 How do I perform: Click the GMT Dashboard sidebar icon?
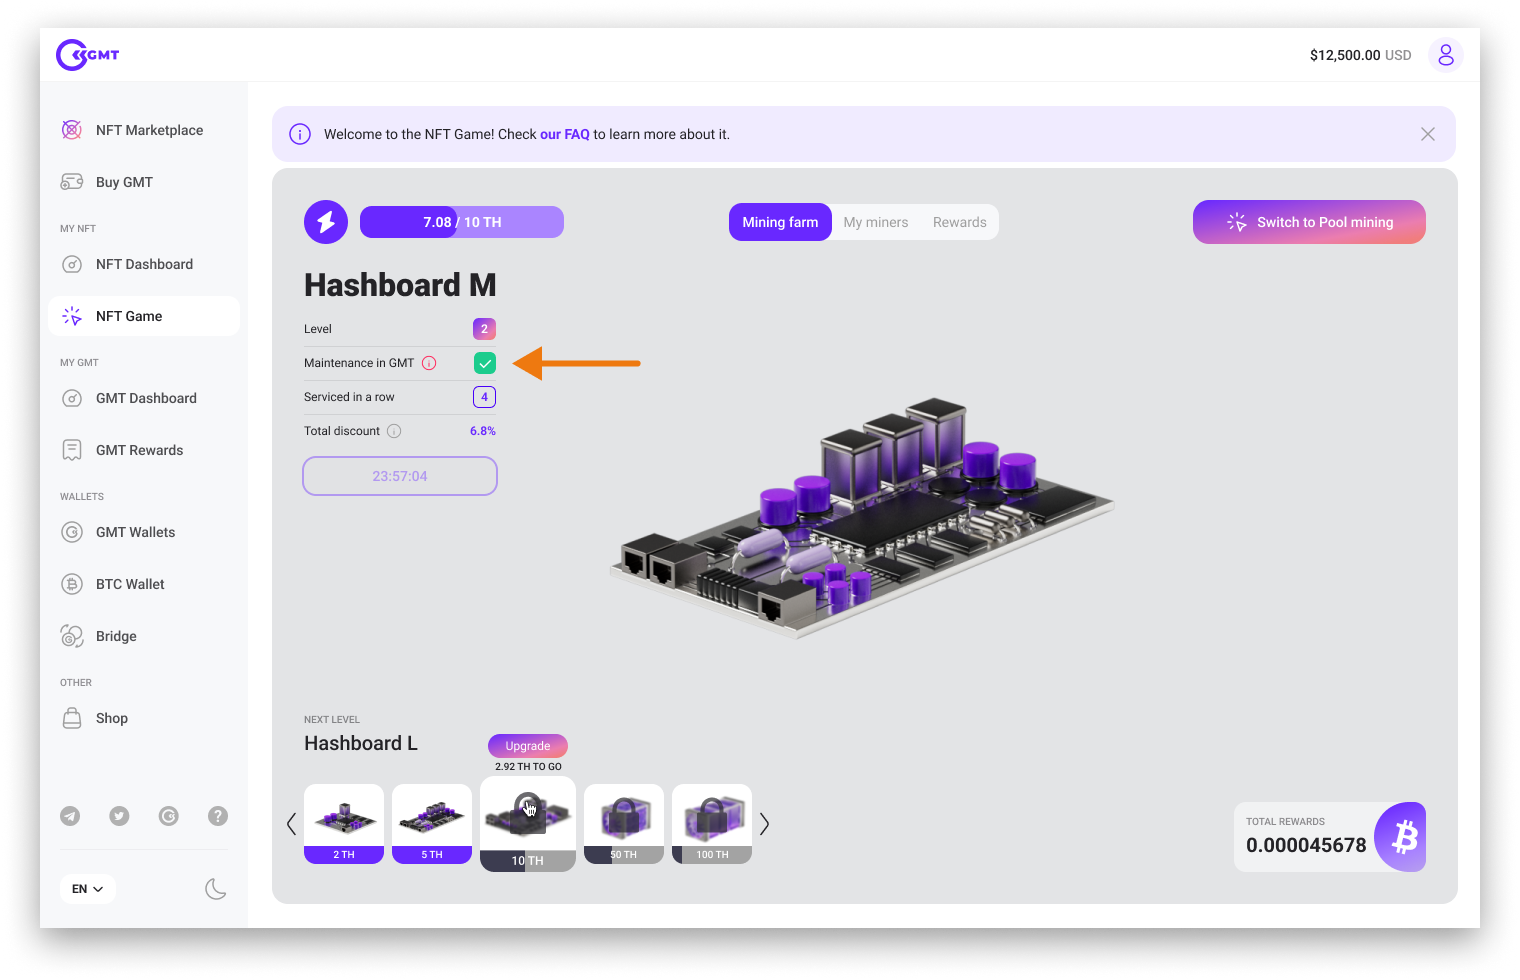[x=72, y=398]
